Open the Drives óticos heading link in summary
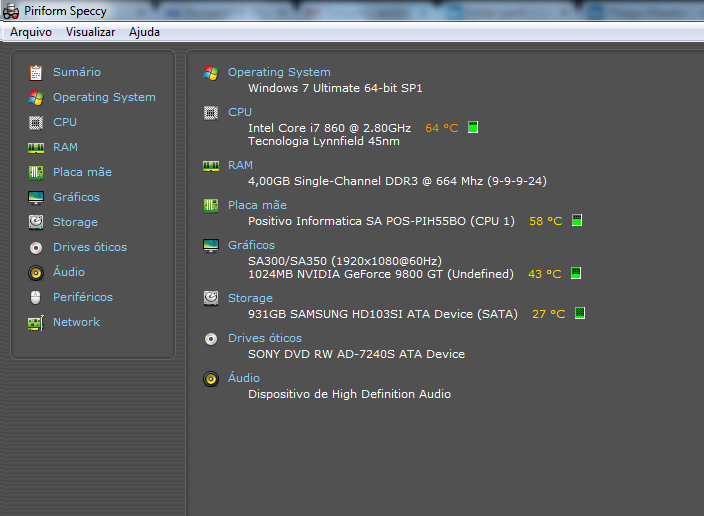Image resolution: width=704 pixels, height=516 pixels. [265, 338]
